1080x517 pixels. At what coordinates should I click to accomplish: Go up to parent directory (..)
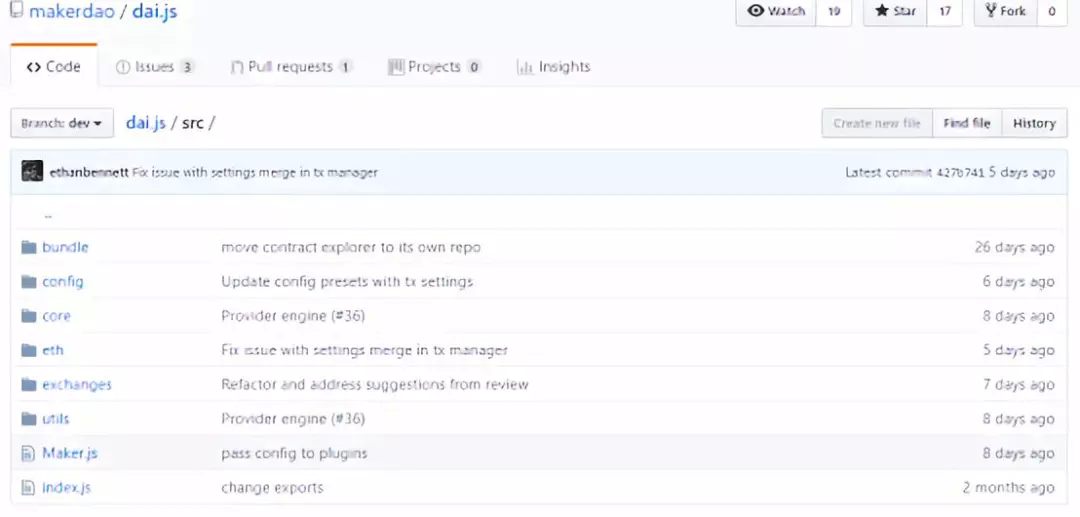(x=48, y=215)
